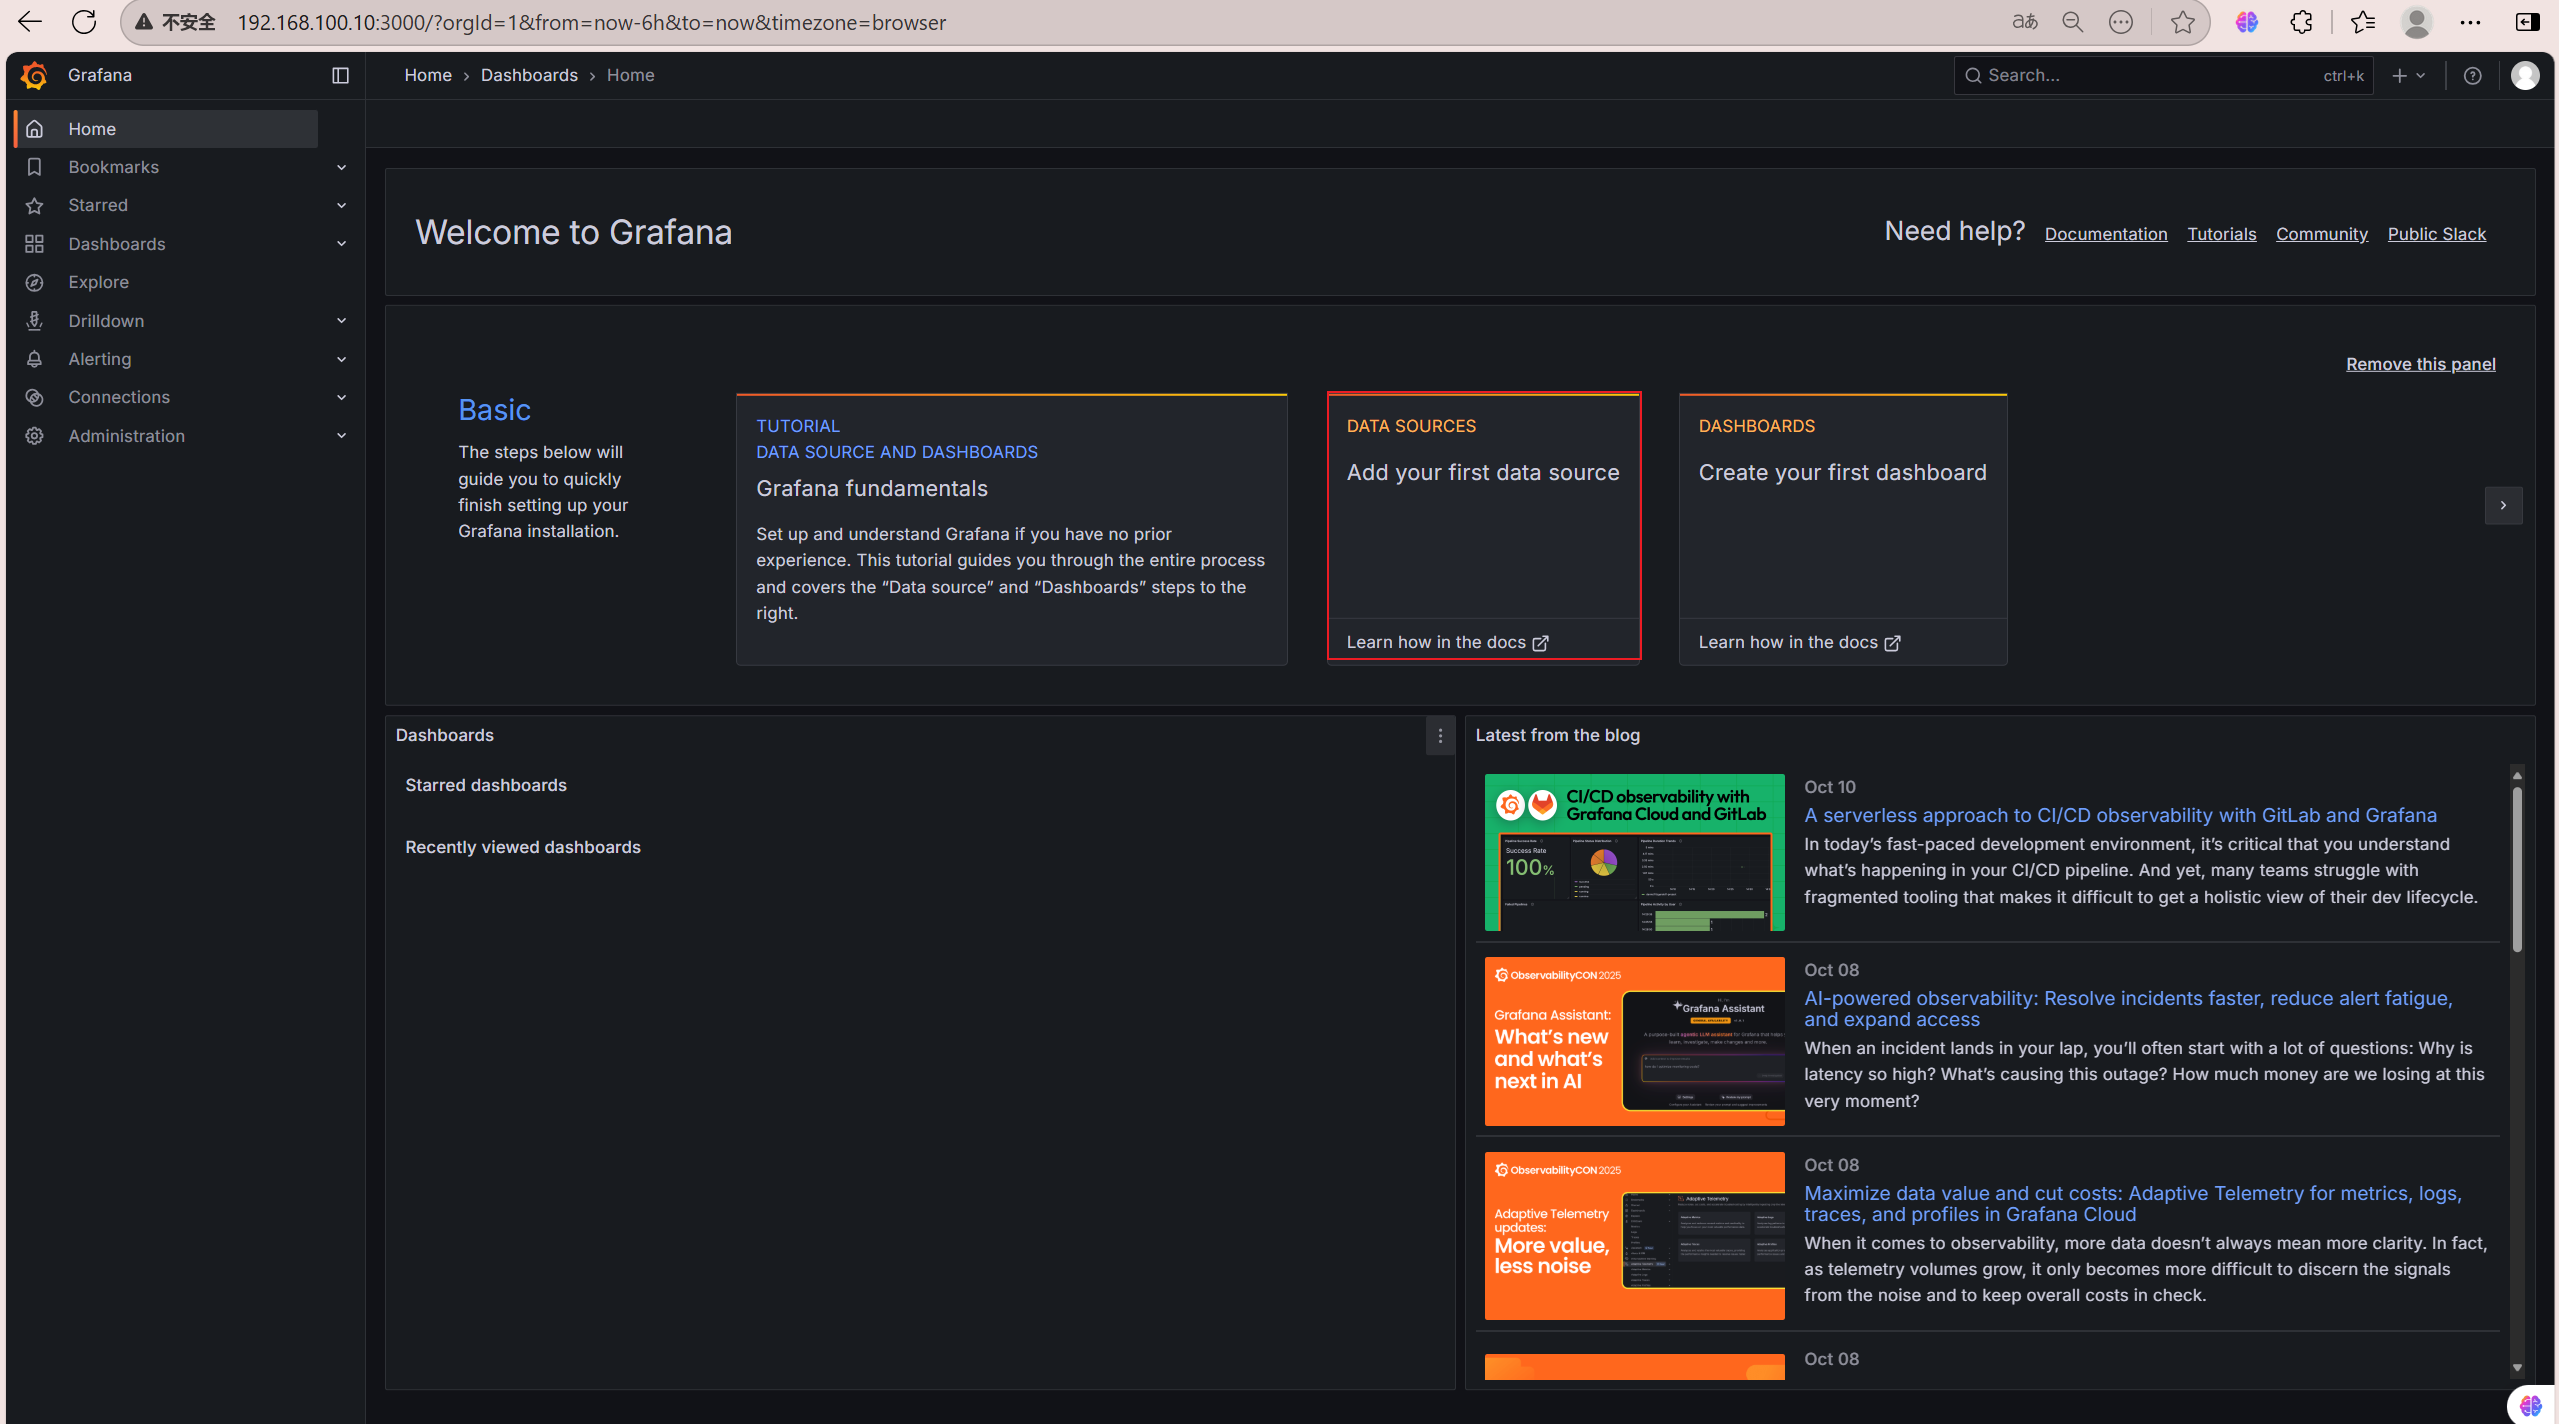This screenshot has height=1424, width=2559.
Task: Click the not secure warning icon
Action: pyautogui.click(x=144, y=22)
